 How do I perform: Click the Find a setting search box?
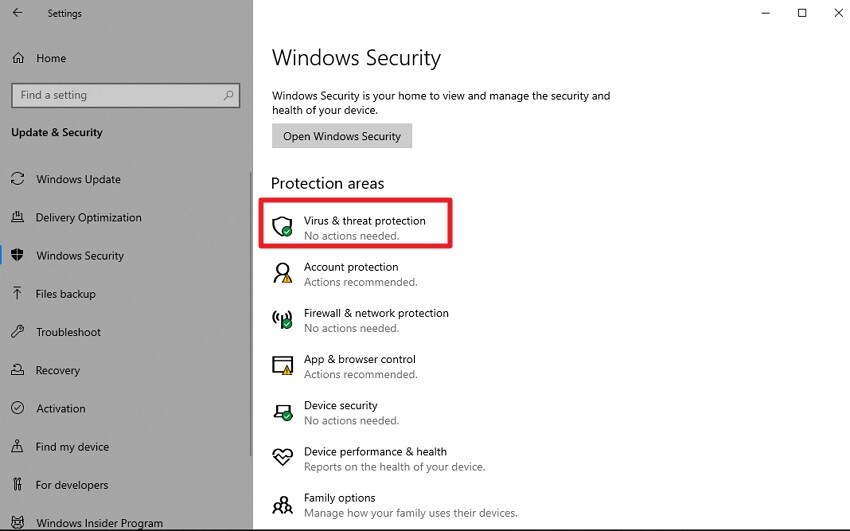click(x=125, y=95)
